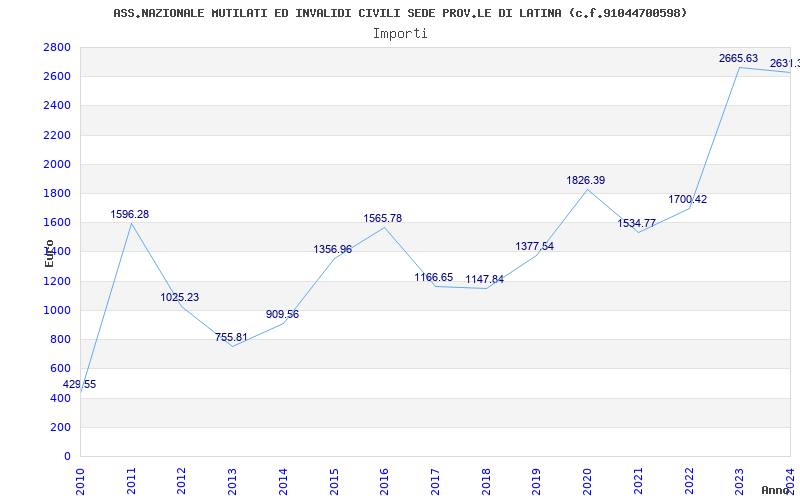The width and height of the screenshot is (800, 500).
Task: Click the Euro axis title
Action: pyautogui.click(x=49, y=253)
